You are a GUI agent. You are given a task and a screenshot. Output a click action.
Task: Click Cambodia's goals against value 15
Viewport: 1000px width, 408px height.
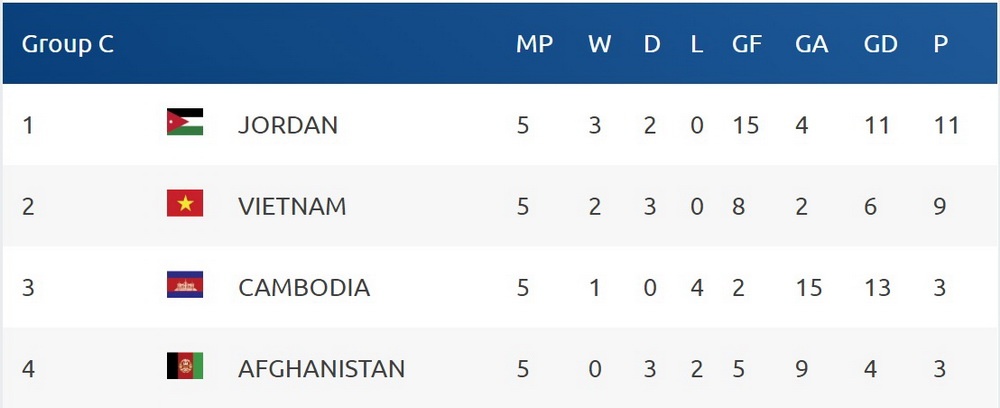point(808,288)
